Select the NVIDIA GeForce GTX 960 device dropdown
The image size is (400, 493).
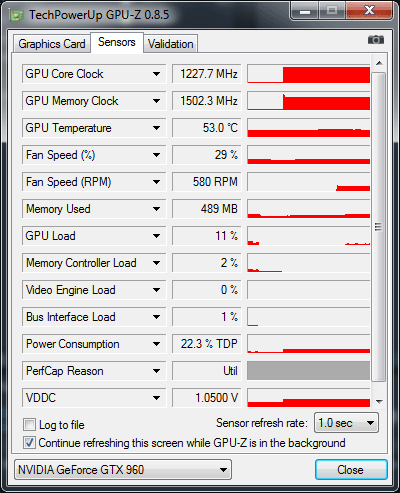click(123, 470)
